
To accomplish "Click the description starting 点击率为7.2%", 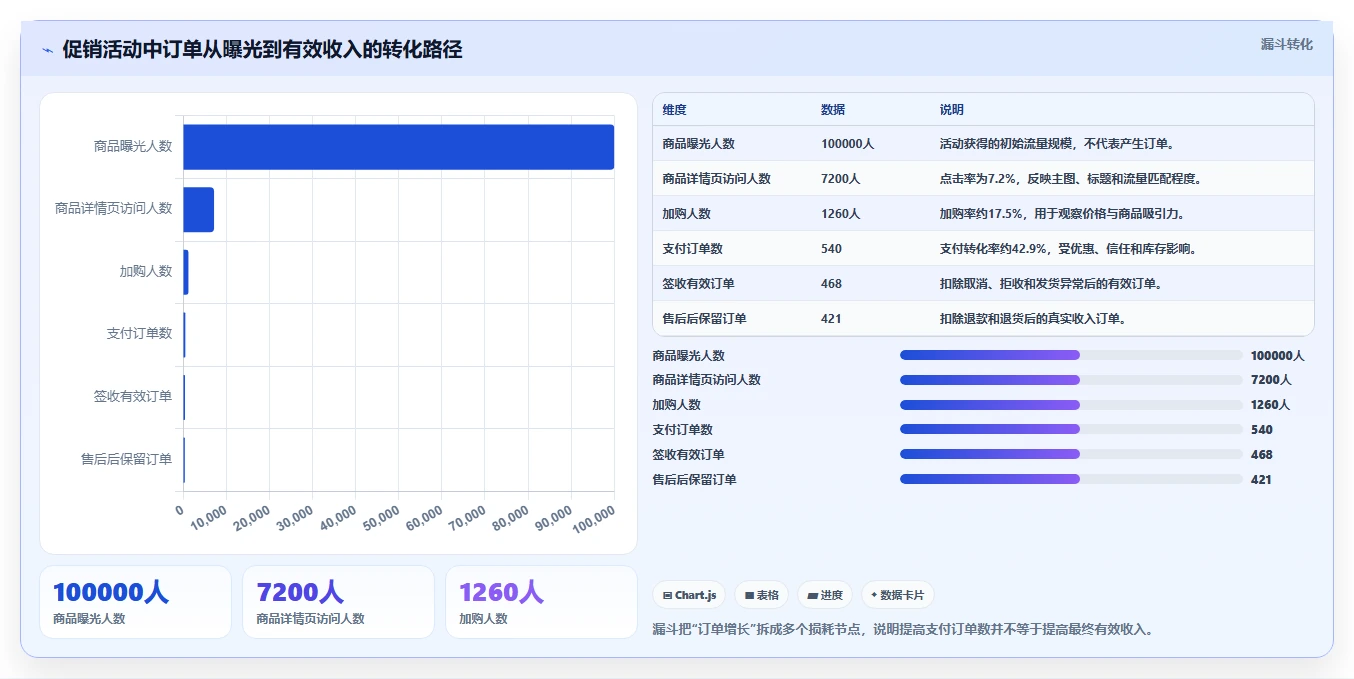I will tap(1070, 179).
